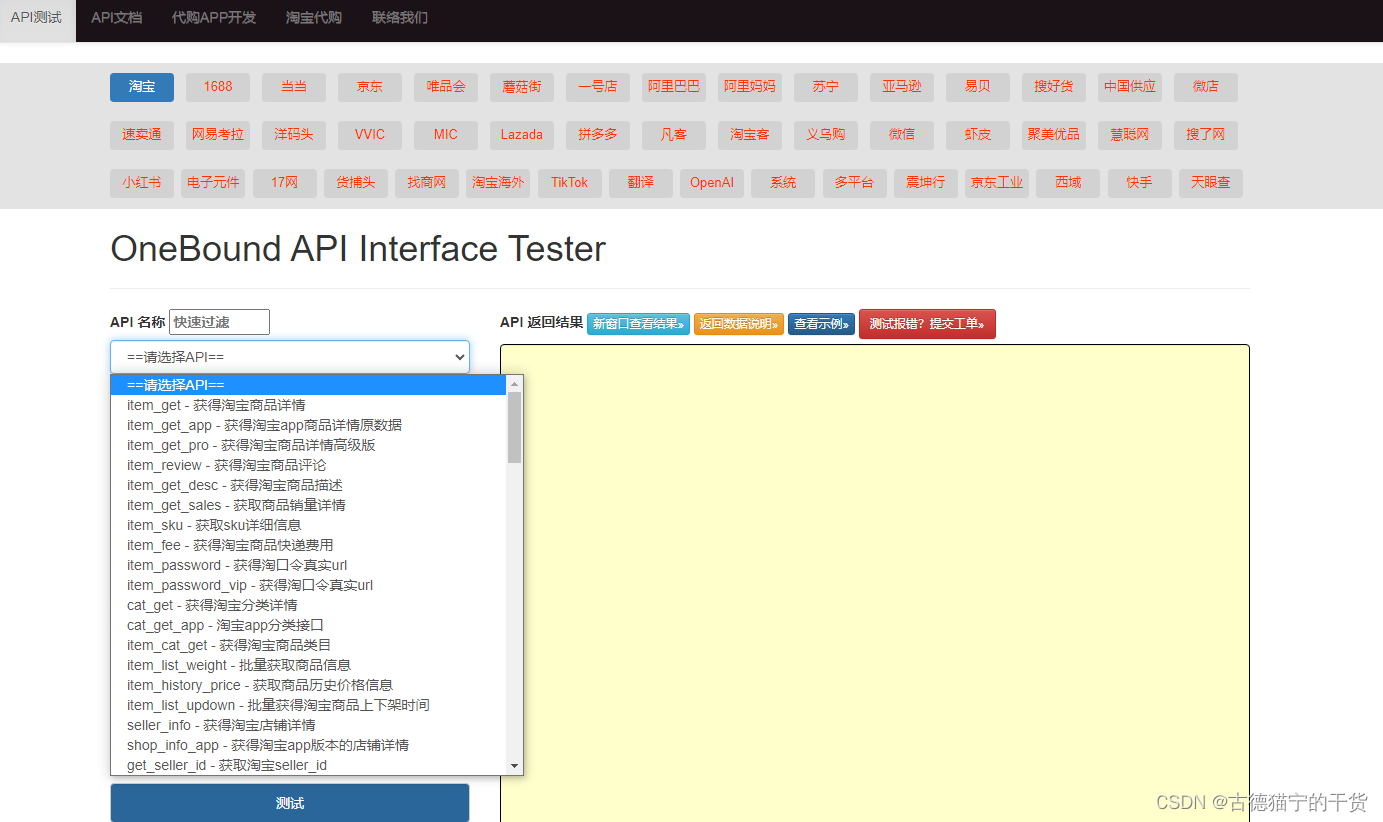The width and height of the screenshot is (1383, 822).
Task: Pick get_seller_id option in list
Action: 308,765
